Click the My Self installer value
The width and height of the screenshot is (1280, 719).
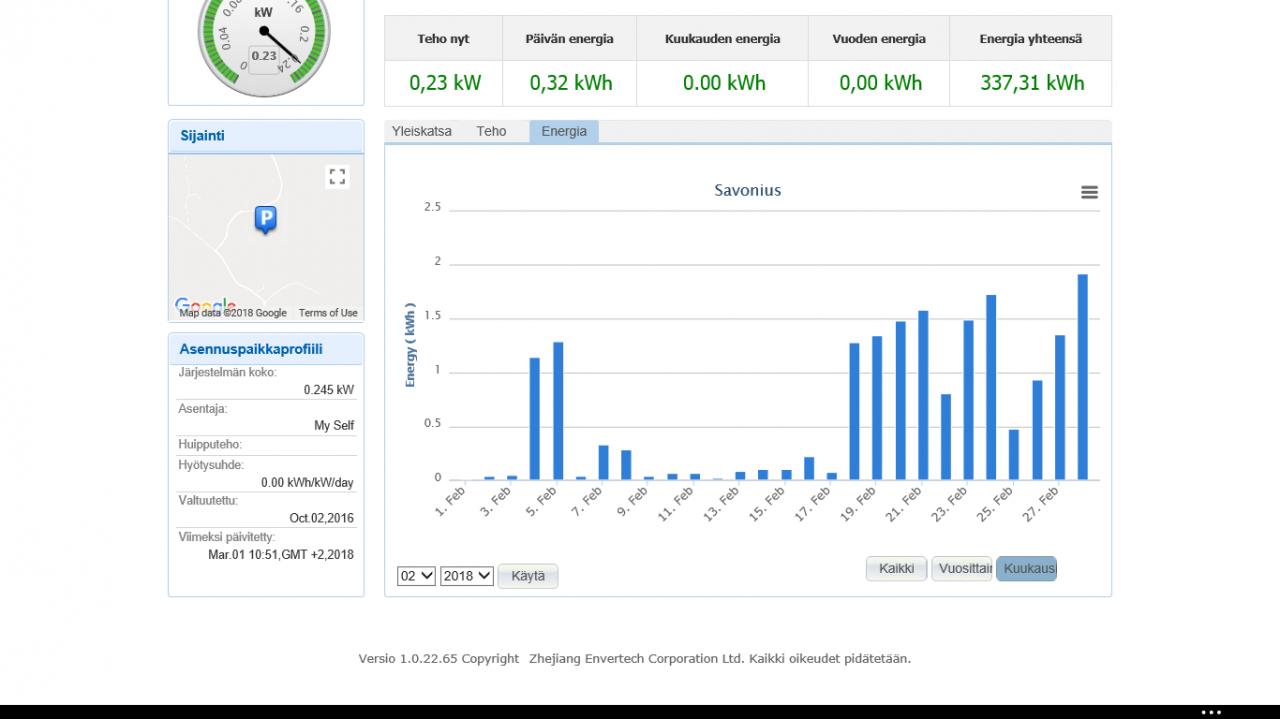pos(334,426)
